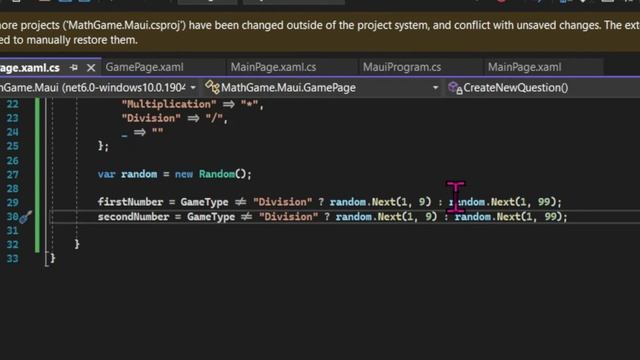Click the class icon beside MathGame.Maui.GamePage

pos(212,87)
